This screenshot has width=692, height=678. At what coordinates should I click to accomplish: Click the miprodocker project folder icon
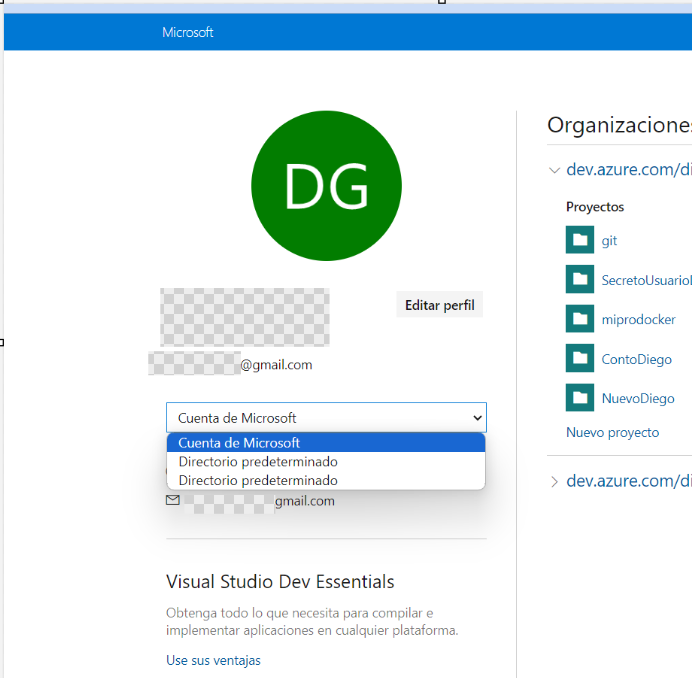[580, 318]
